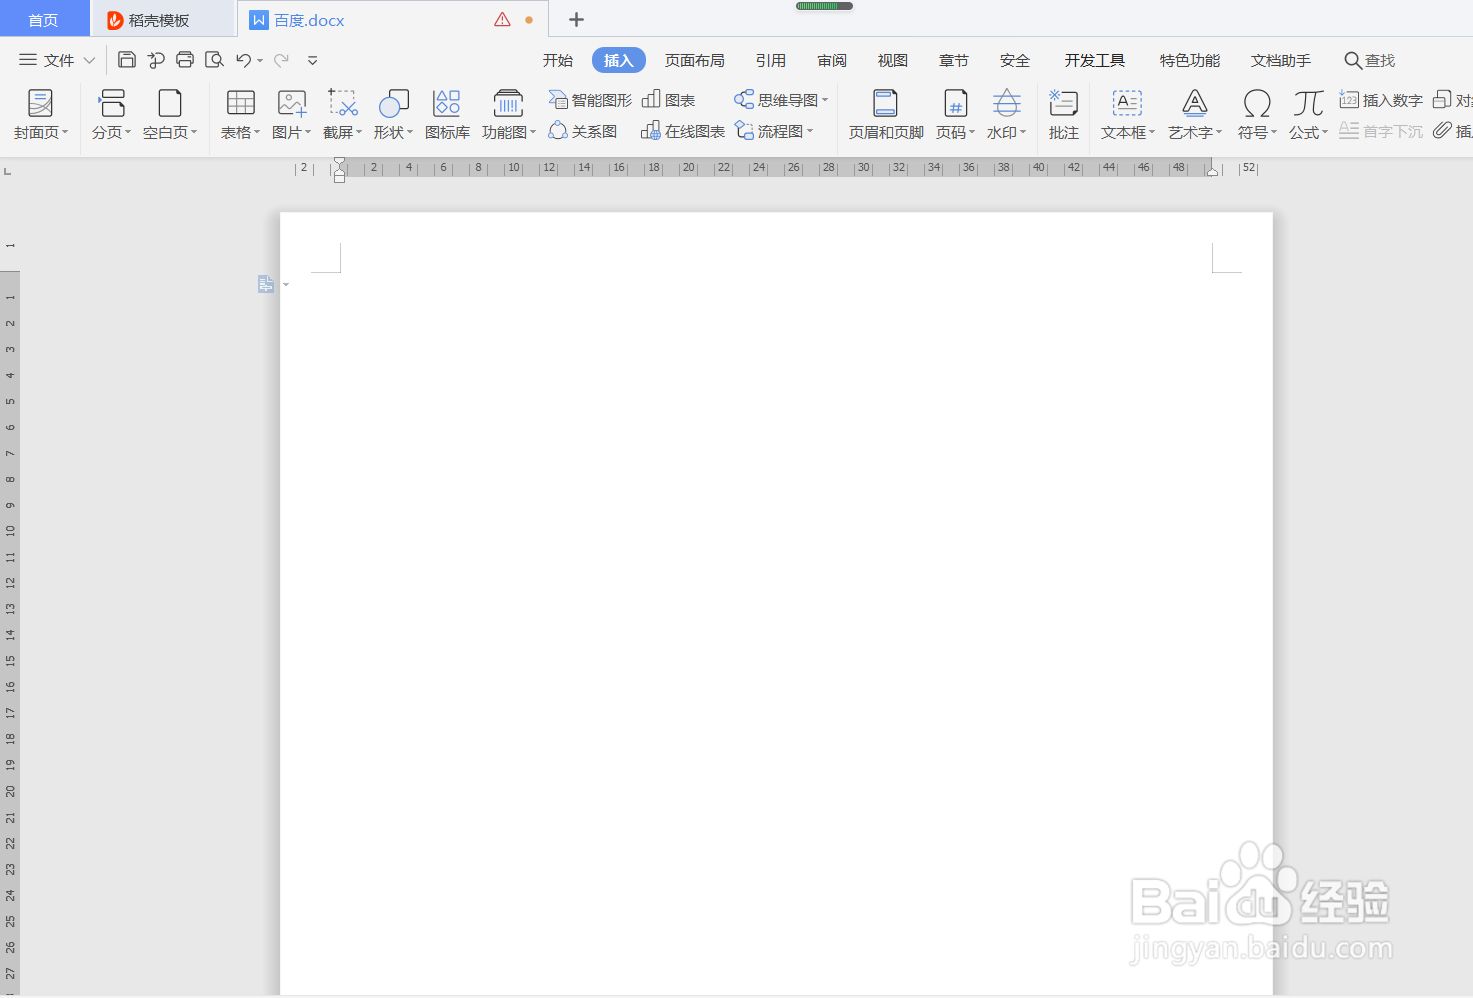The height and width of the screenshot is (998, 1473).
Task: Expand the 空白页 dropdown arrow
Action: tap(194, 132)
